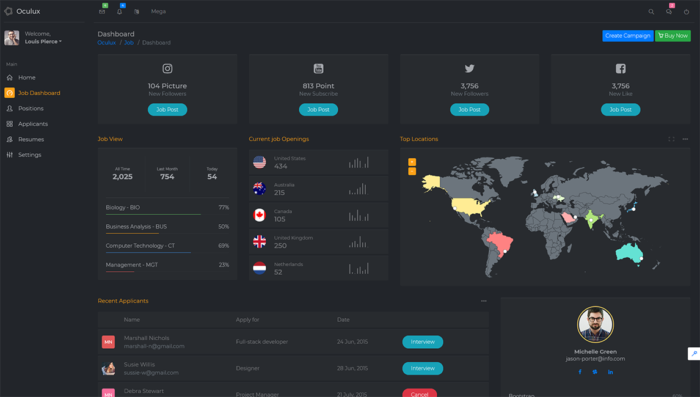The width and height of the screenshot is (700, 397).
Task: Click Job Post under New Like
Action: point(621,110)
